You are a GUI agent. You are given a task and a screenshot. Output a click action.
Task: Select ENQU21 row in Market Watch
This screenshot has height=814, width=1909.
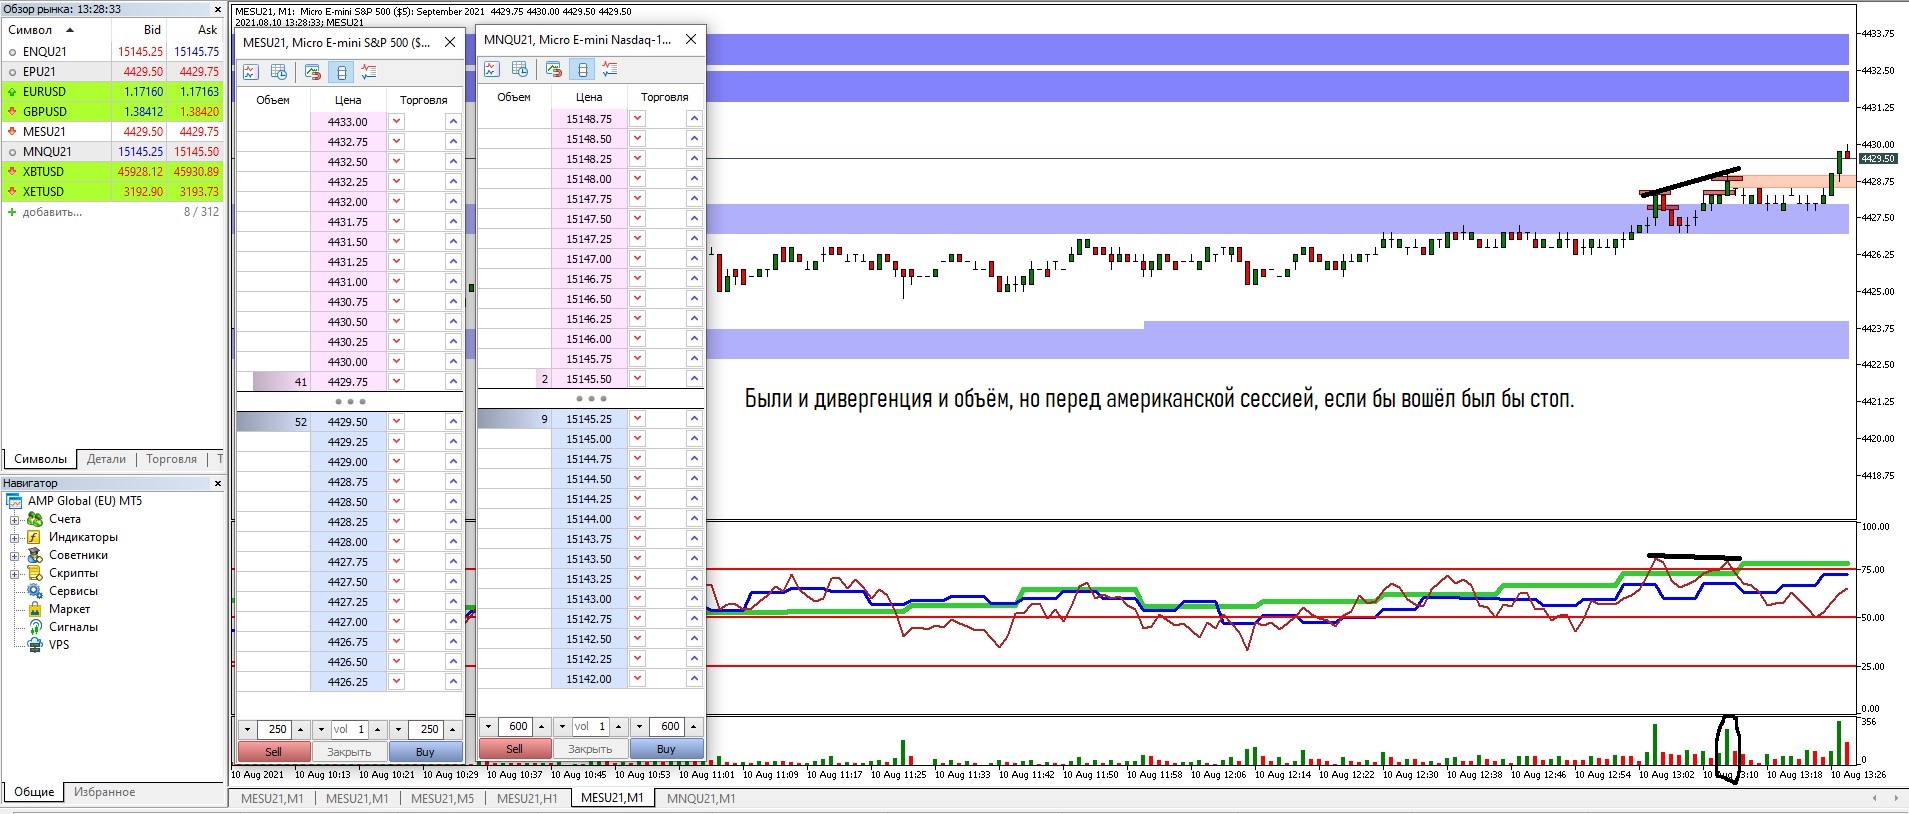112,51
